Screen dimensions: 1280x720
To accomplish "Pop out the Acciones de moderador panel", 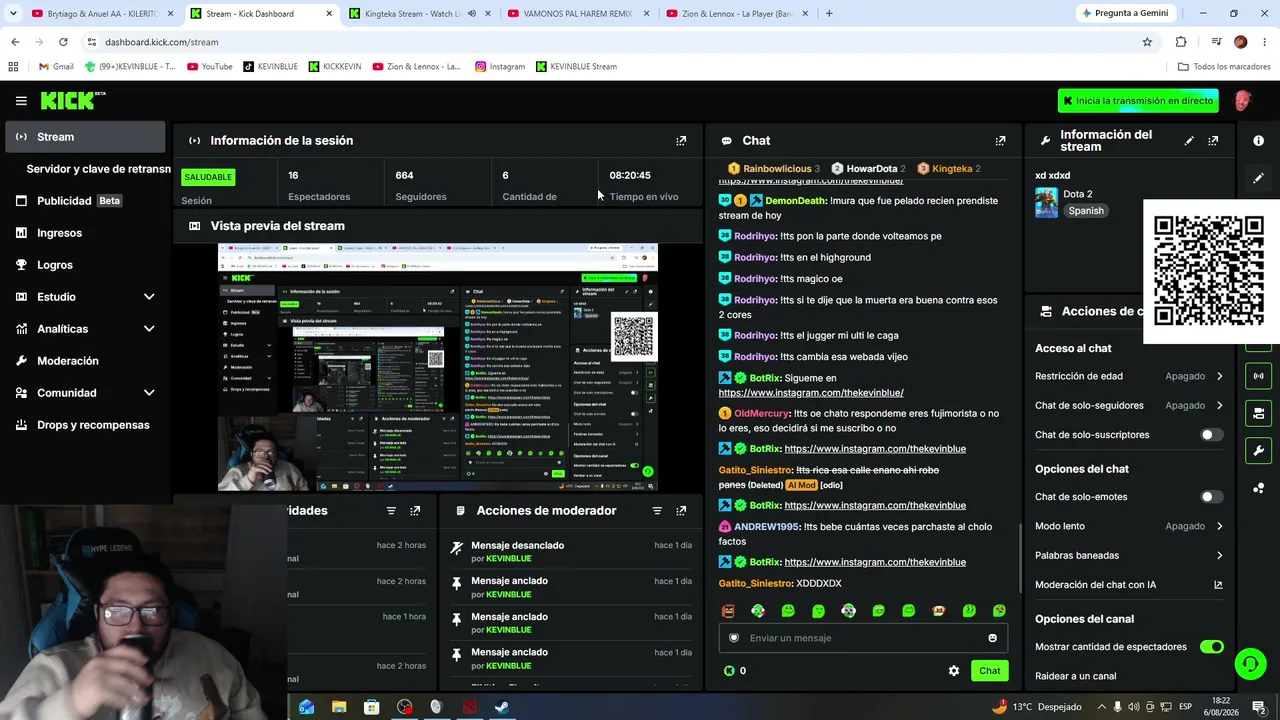I will [681, 511].
